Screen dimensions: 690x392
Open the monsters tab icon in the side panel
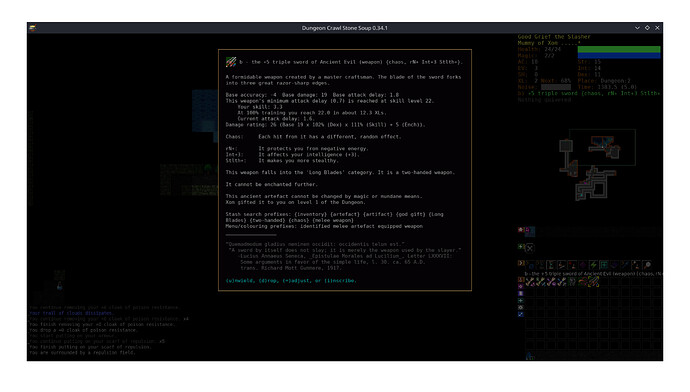(x=520, y=230)
